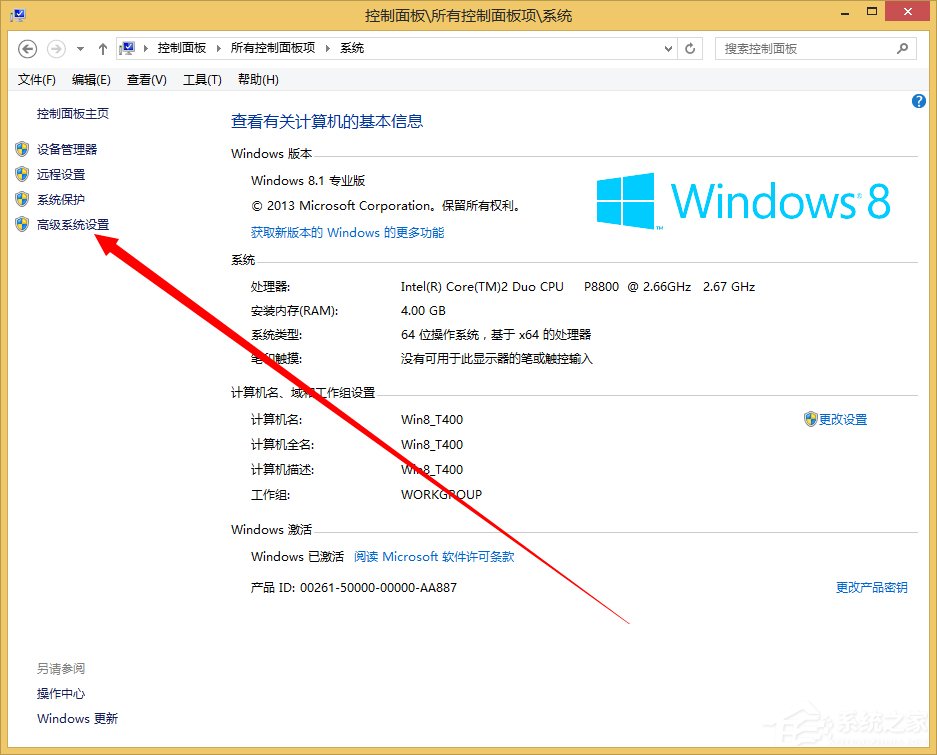Open the 工具(T) menu
The height and width of the screenshot is (755, 937).
[201, 79]
